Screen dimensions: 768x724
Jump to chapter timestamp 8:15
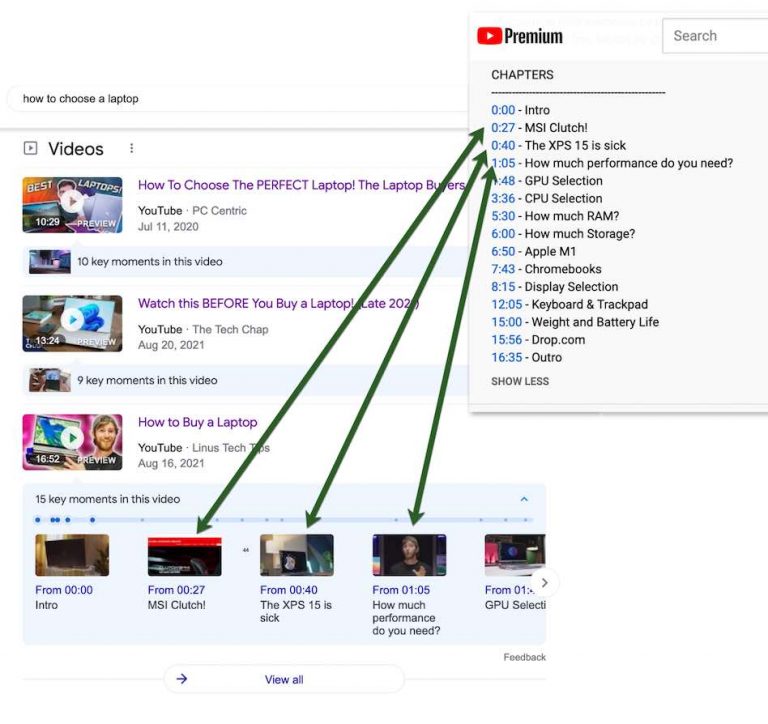[503, 287]
